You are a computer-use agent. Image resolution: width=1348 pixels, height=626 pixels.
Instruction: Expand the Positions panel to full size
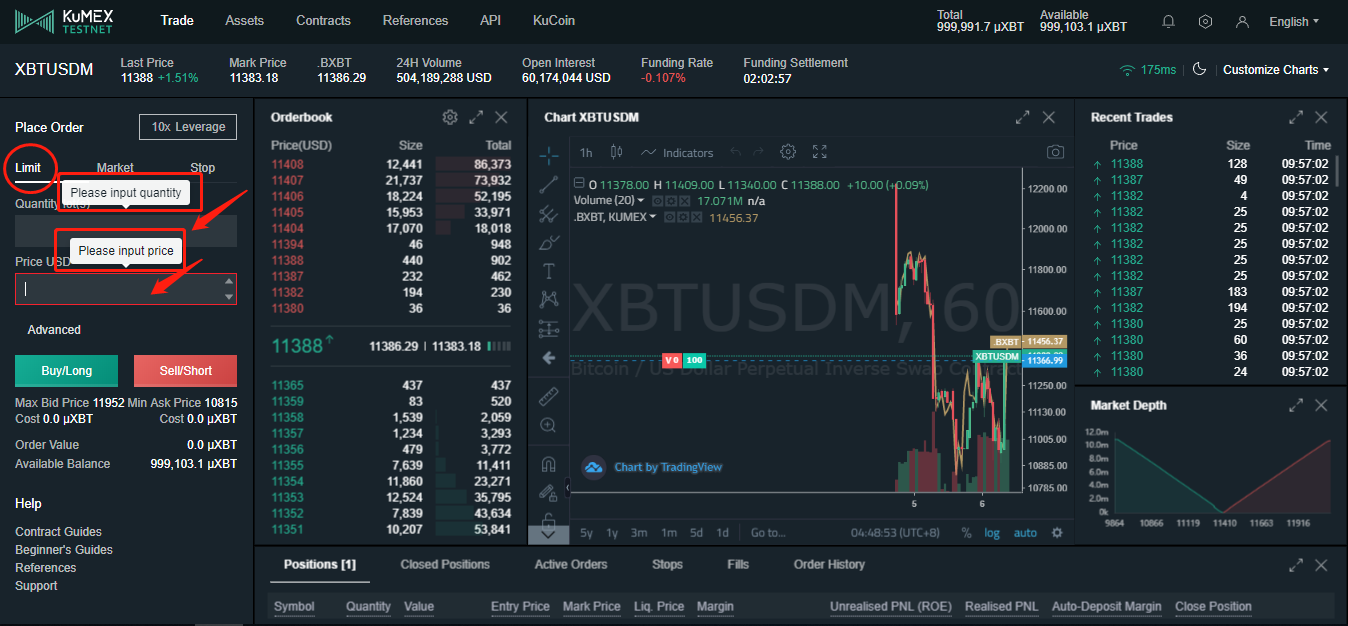point(1296,565)
